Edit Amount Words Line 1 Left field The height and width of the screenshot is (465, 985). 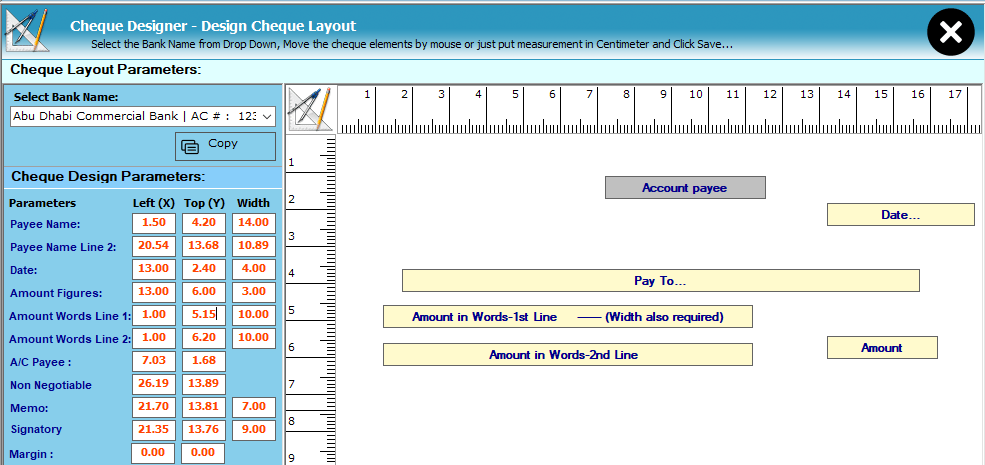pyautogui.click(x=154, y=315)
